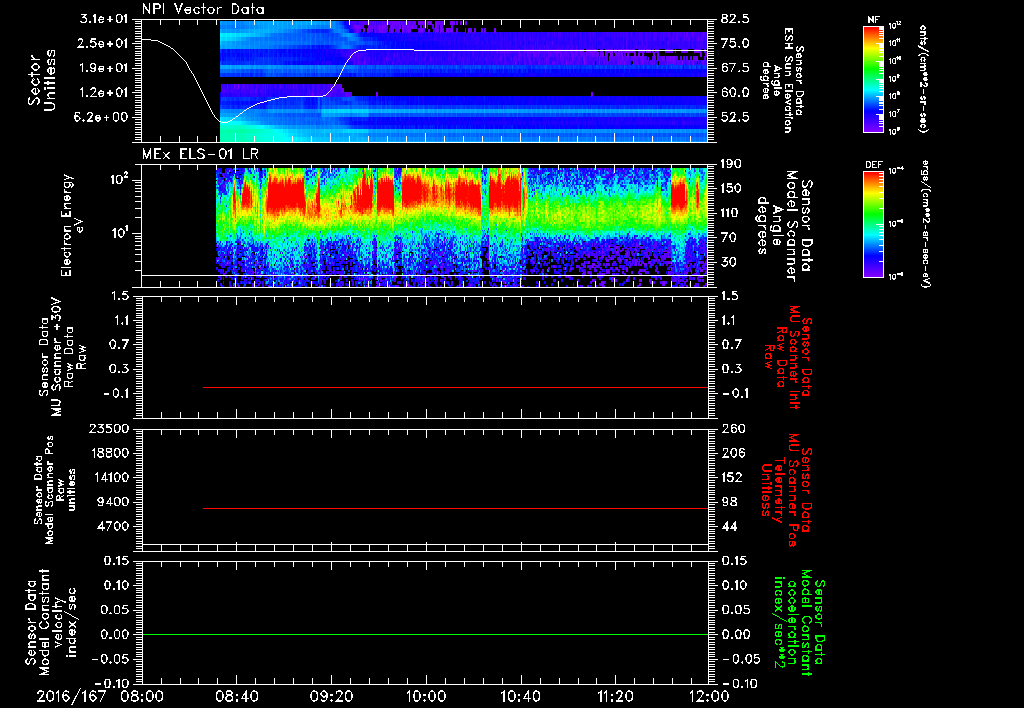
Task: Click the 'Sector Unitless' axis label
Action: (42, 80)
